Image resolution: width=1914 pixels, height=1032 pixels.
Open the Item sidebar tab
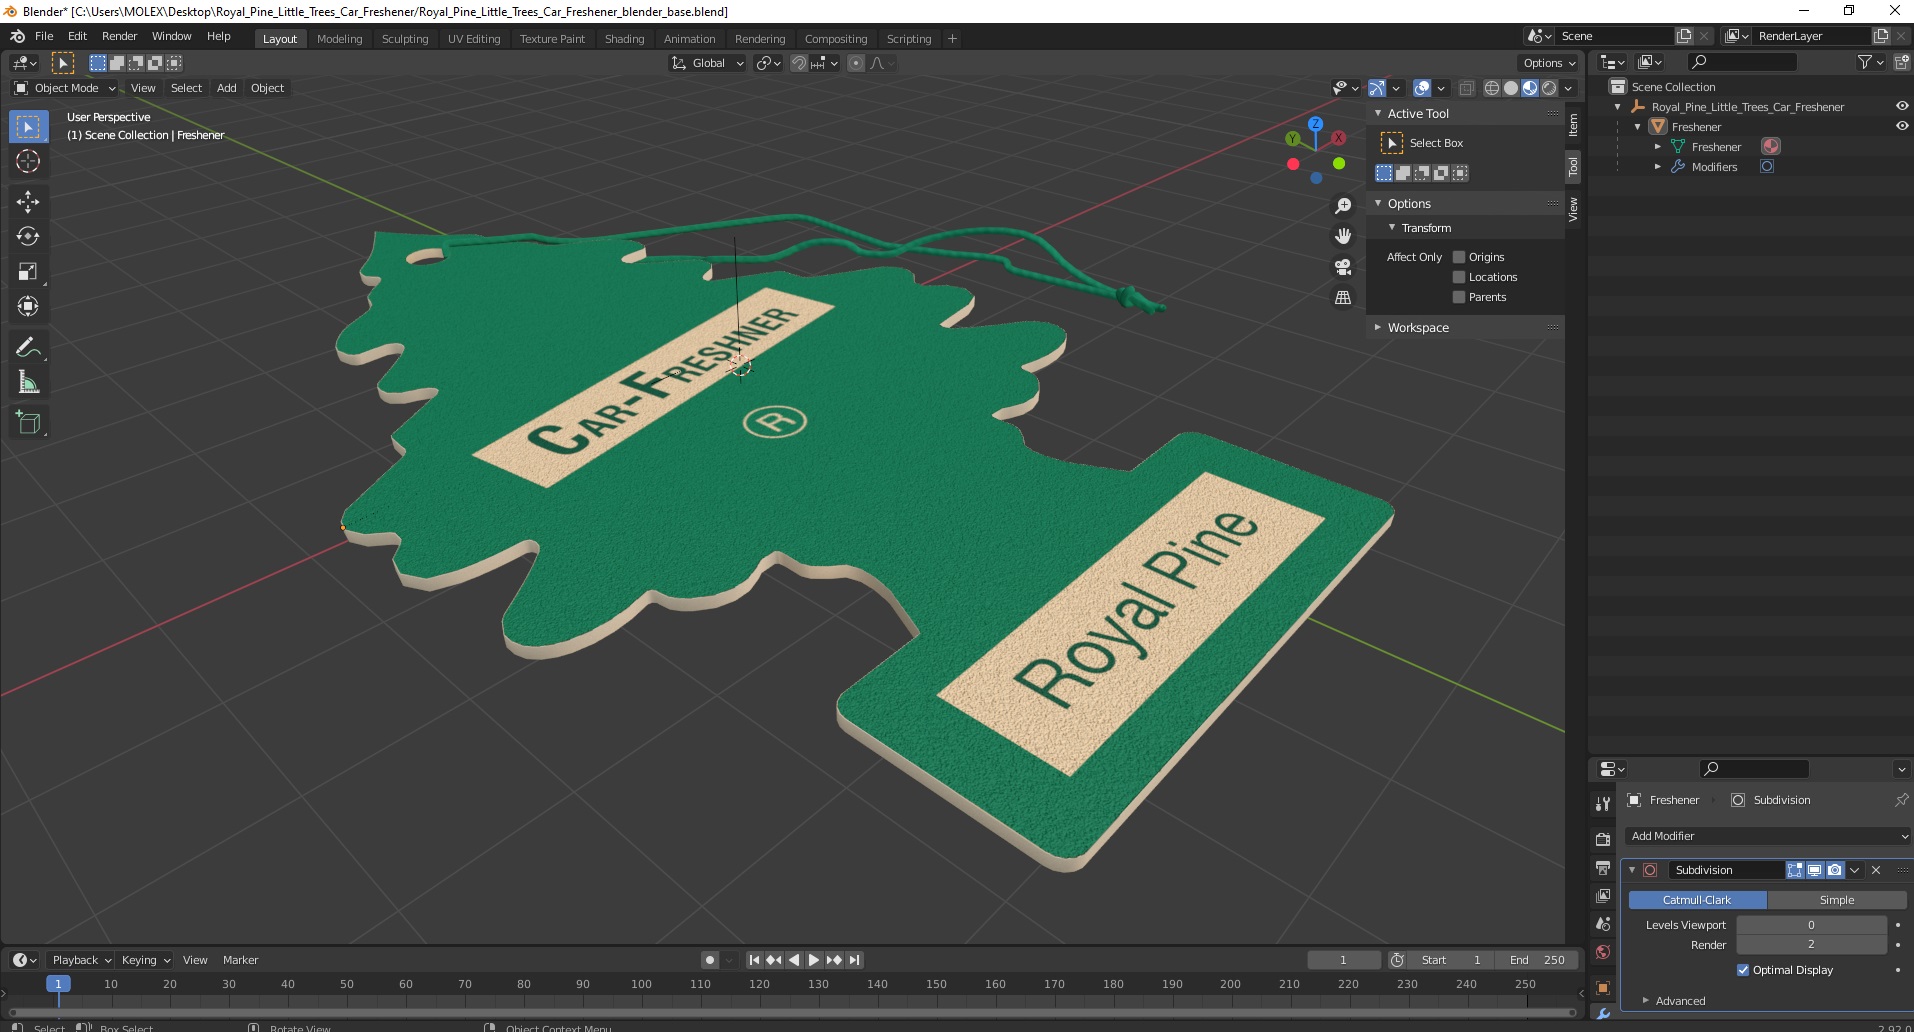1573,124
